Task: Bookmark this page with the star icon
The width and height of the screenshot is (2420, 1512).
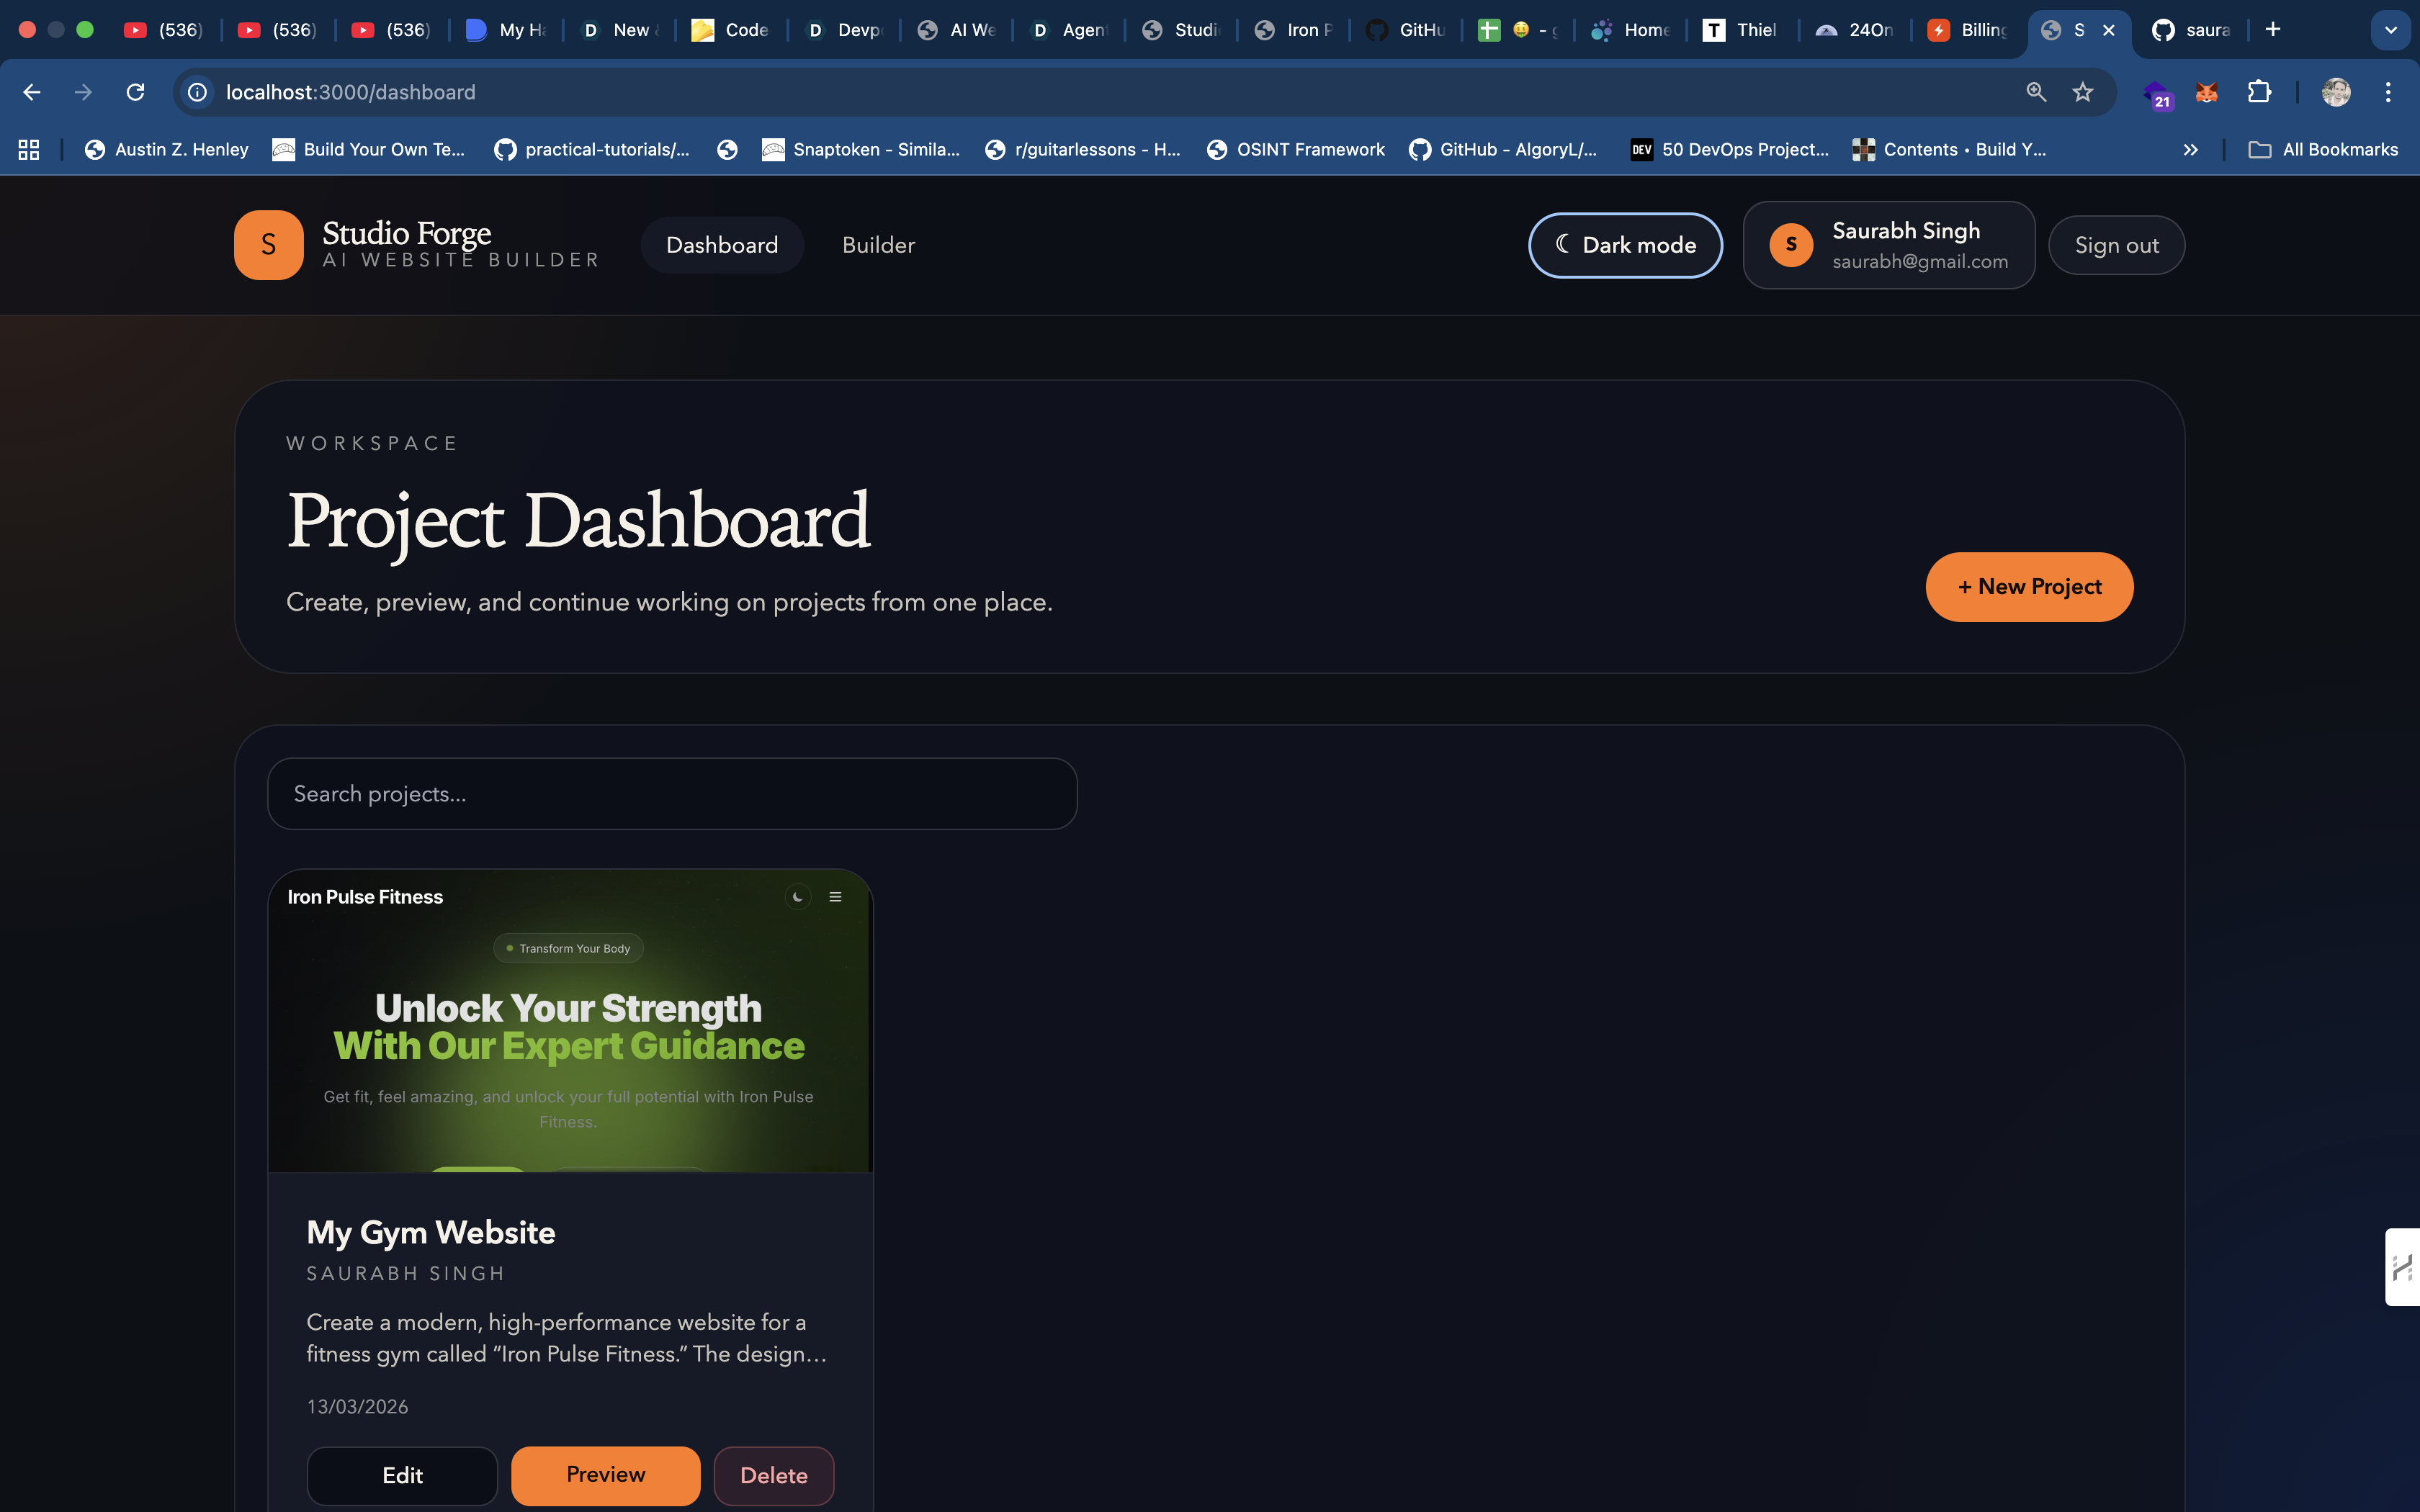Action: tap(2083, 92)
